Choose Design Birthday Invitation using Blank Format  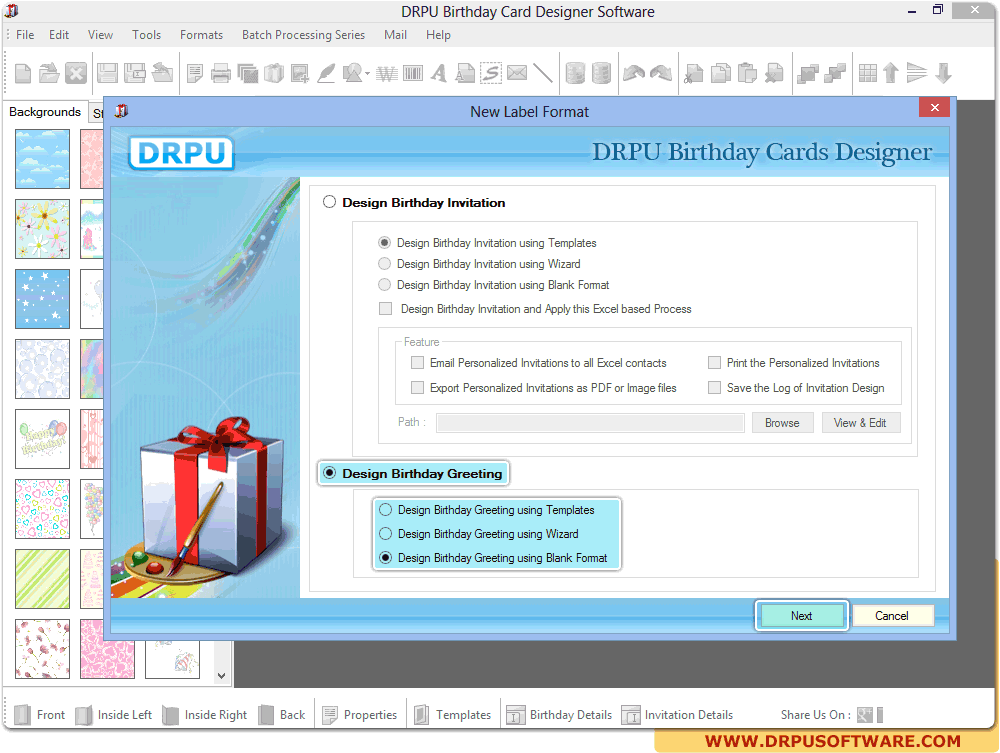pos(384,285)
